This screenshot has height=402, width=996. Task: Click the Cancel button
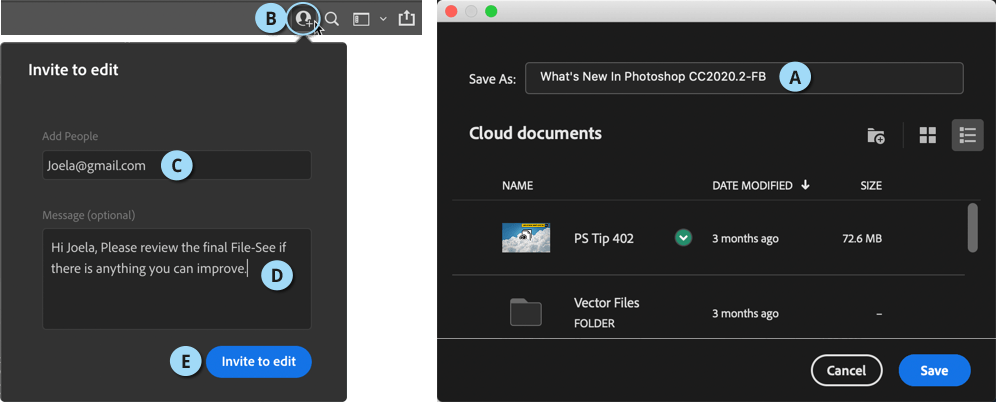click(847, 370)
